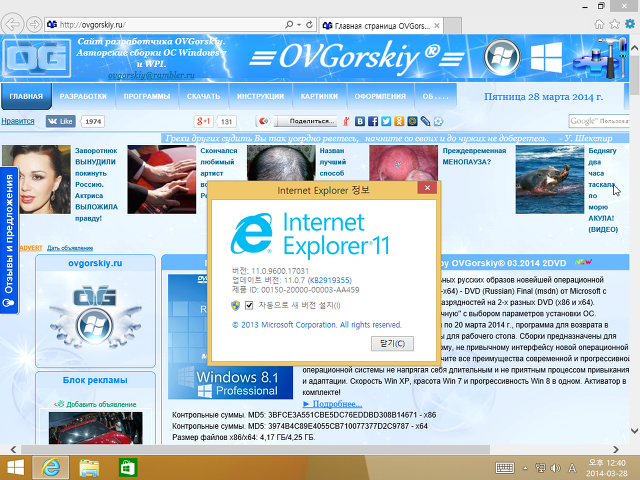Image resolution: width=640 pixels, height=480 pixels.
Task: Click the search magnifier in address bar
Action: click(x=289, y=24)
